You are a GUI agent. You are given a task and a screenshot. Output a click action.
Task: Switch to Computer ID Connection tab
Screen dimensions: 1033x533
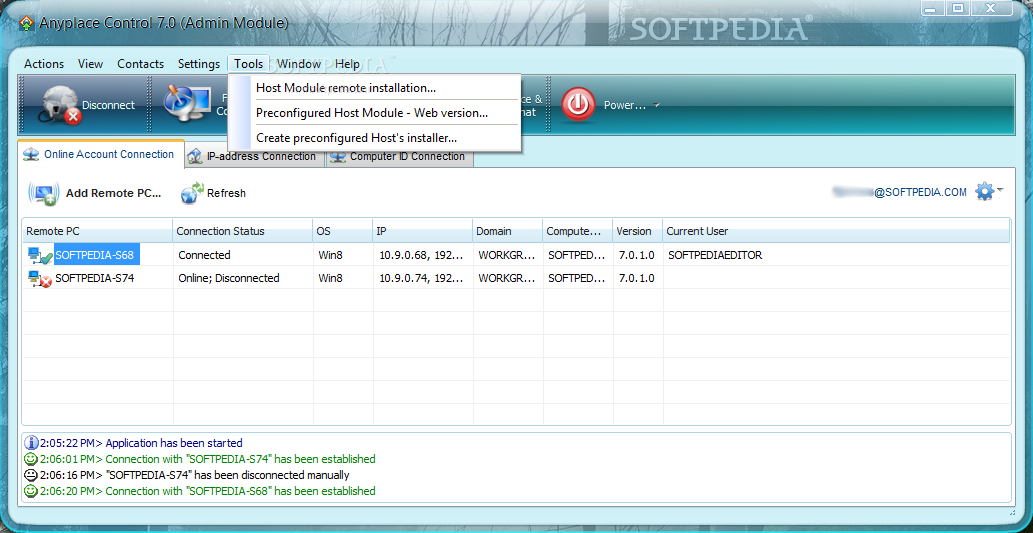[399, 157]
